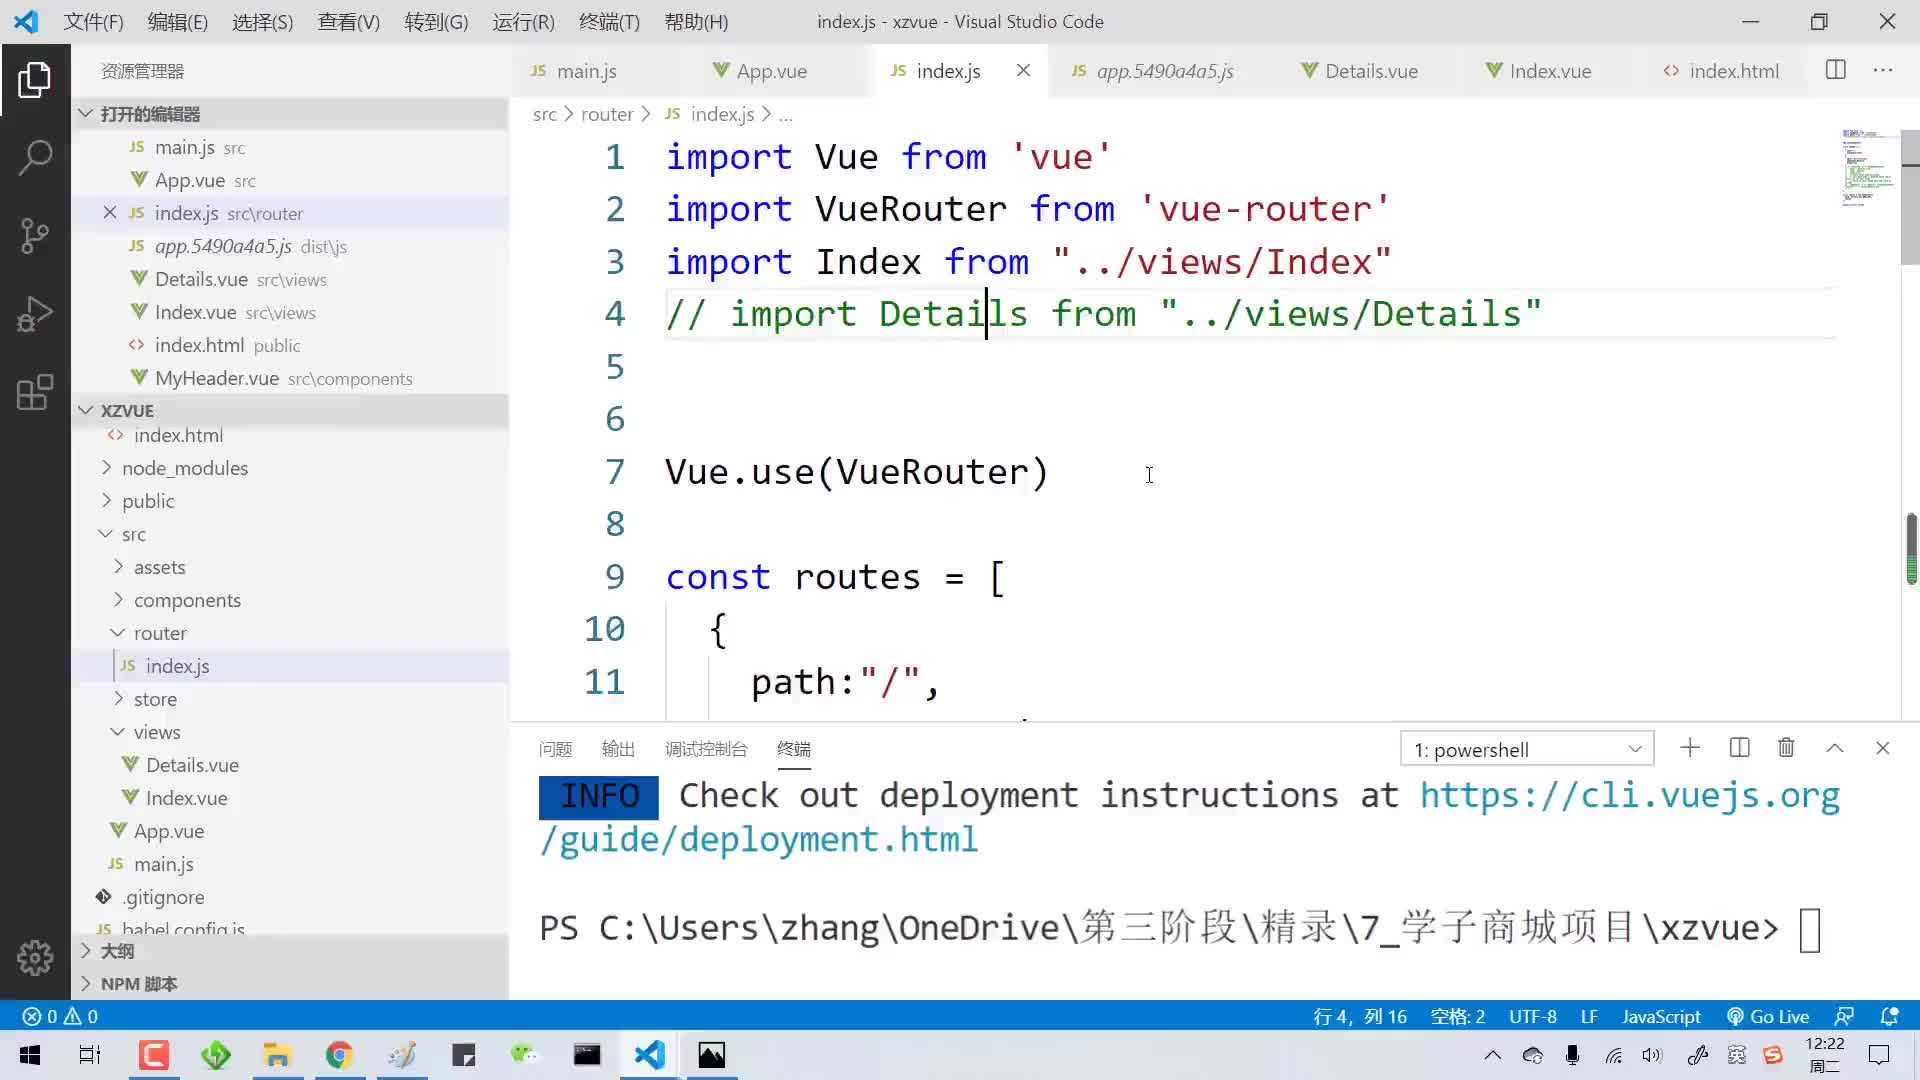Click the split editor button in panel

coord(1739,749)
